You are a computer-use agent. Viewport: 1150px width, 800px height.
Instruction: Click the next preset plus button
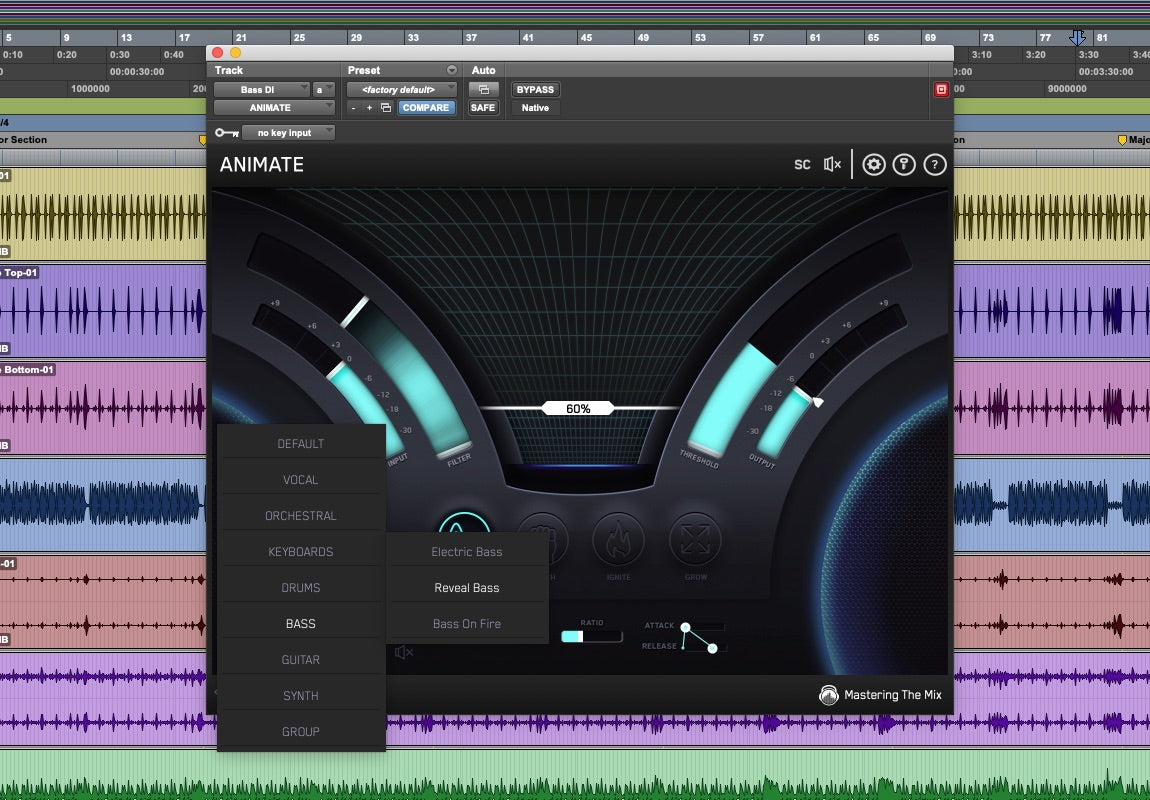pos(369,108)
